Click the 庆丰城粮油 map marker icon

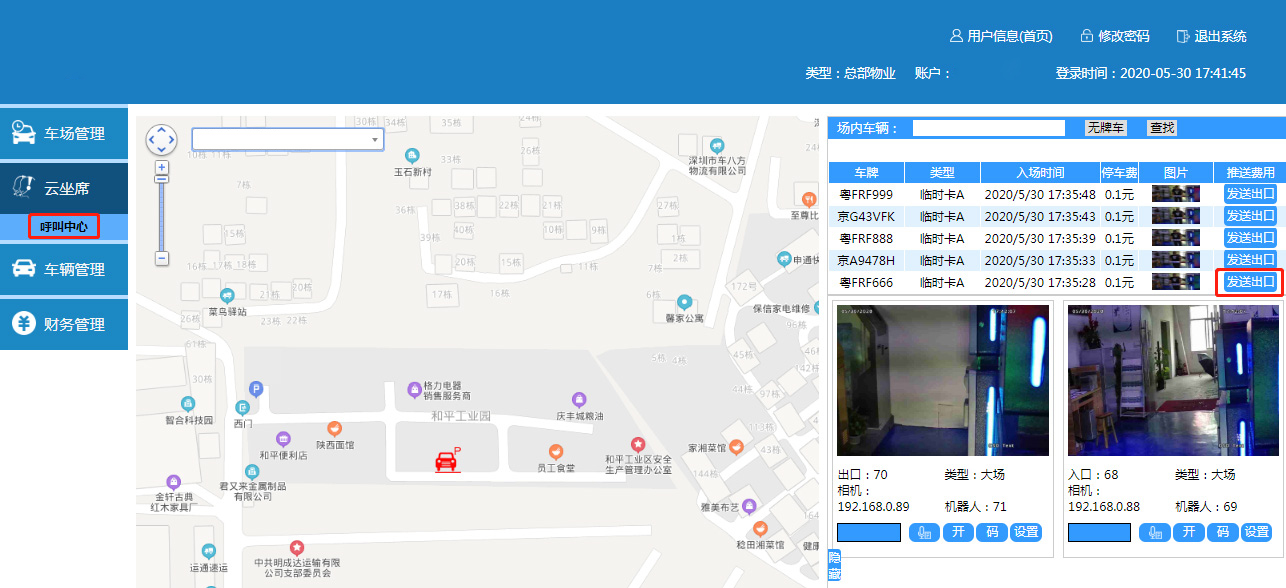(578, 400)
